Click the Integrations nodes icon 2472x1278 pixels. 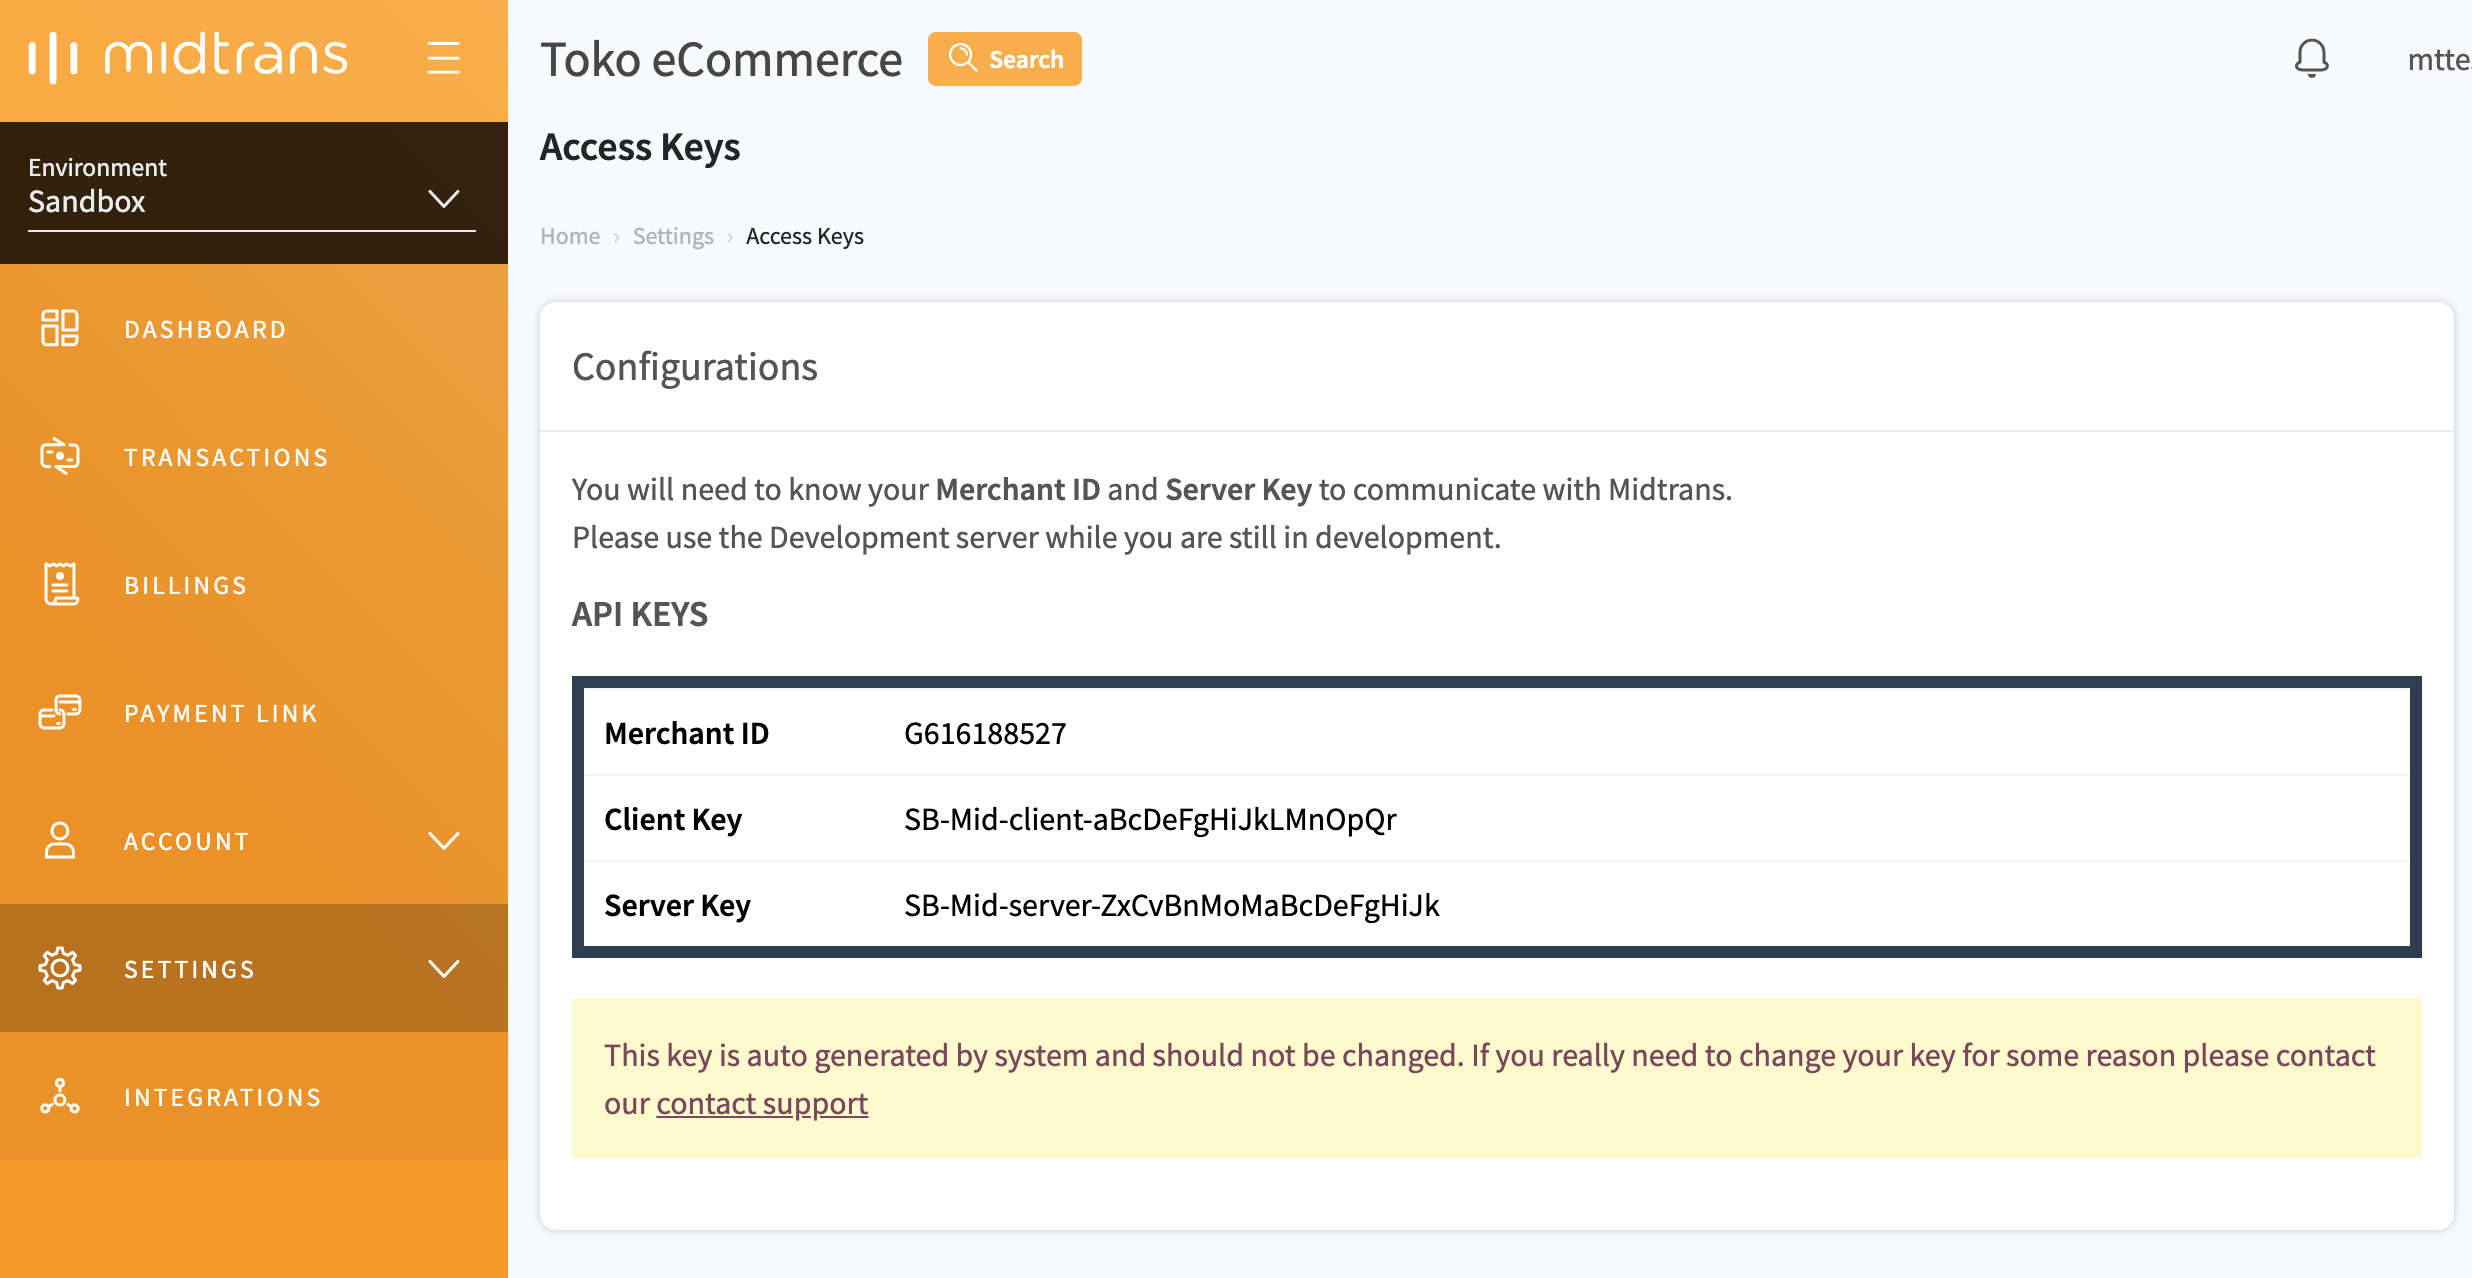click(x=60, y=1097)
